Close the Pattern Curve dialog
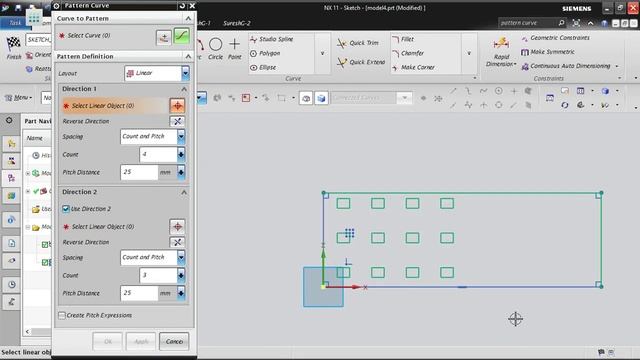Screen dimensions: 640x360 192,6
